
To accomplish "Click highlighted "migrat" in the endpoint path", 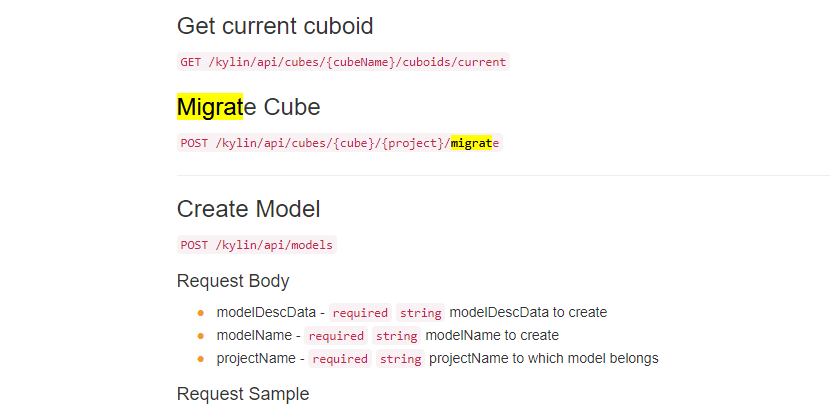I will [471, 143].
